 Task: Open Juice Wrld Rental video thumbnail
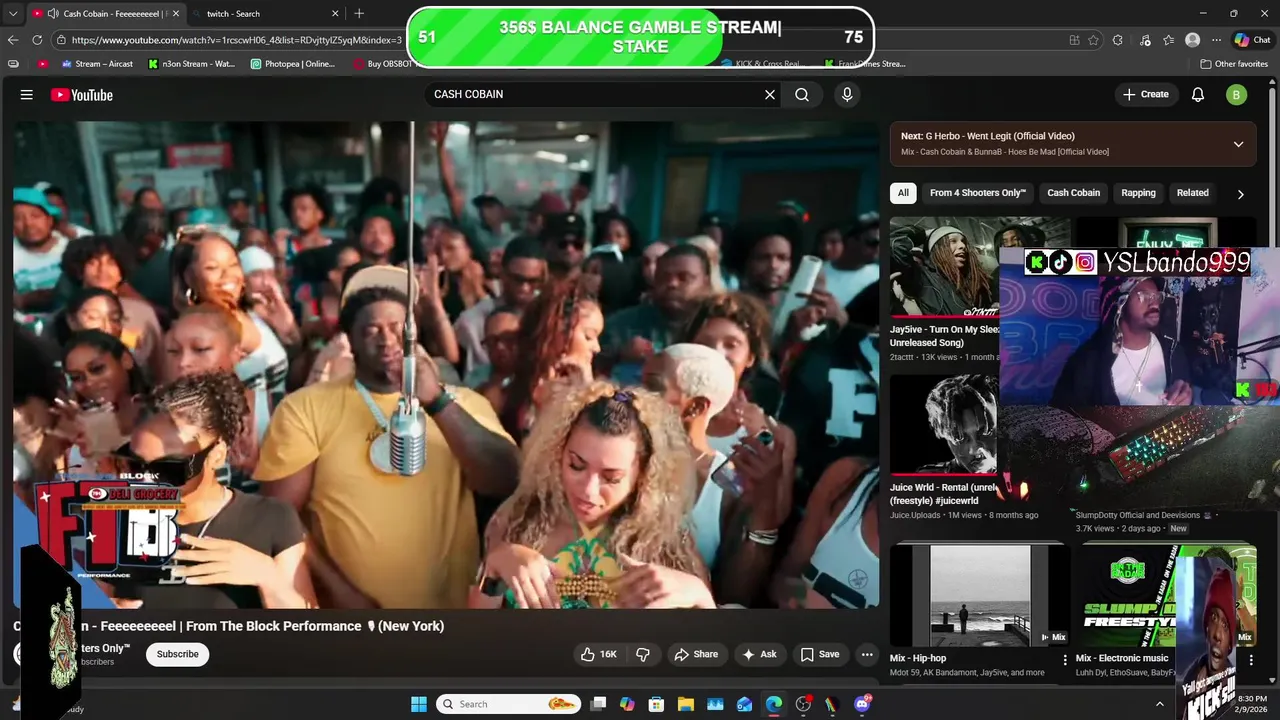pos(943,425)
